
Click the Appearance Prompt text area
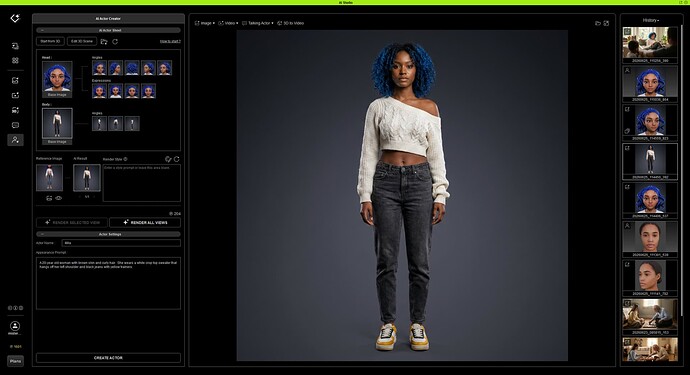point(108,283)
